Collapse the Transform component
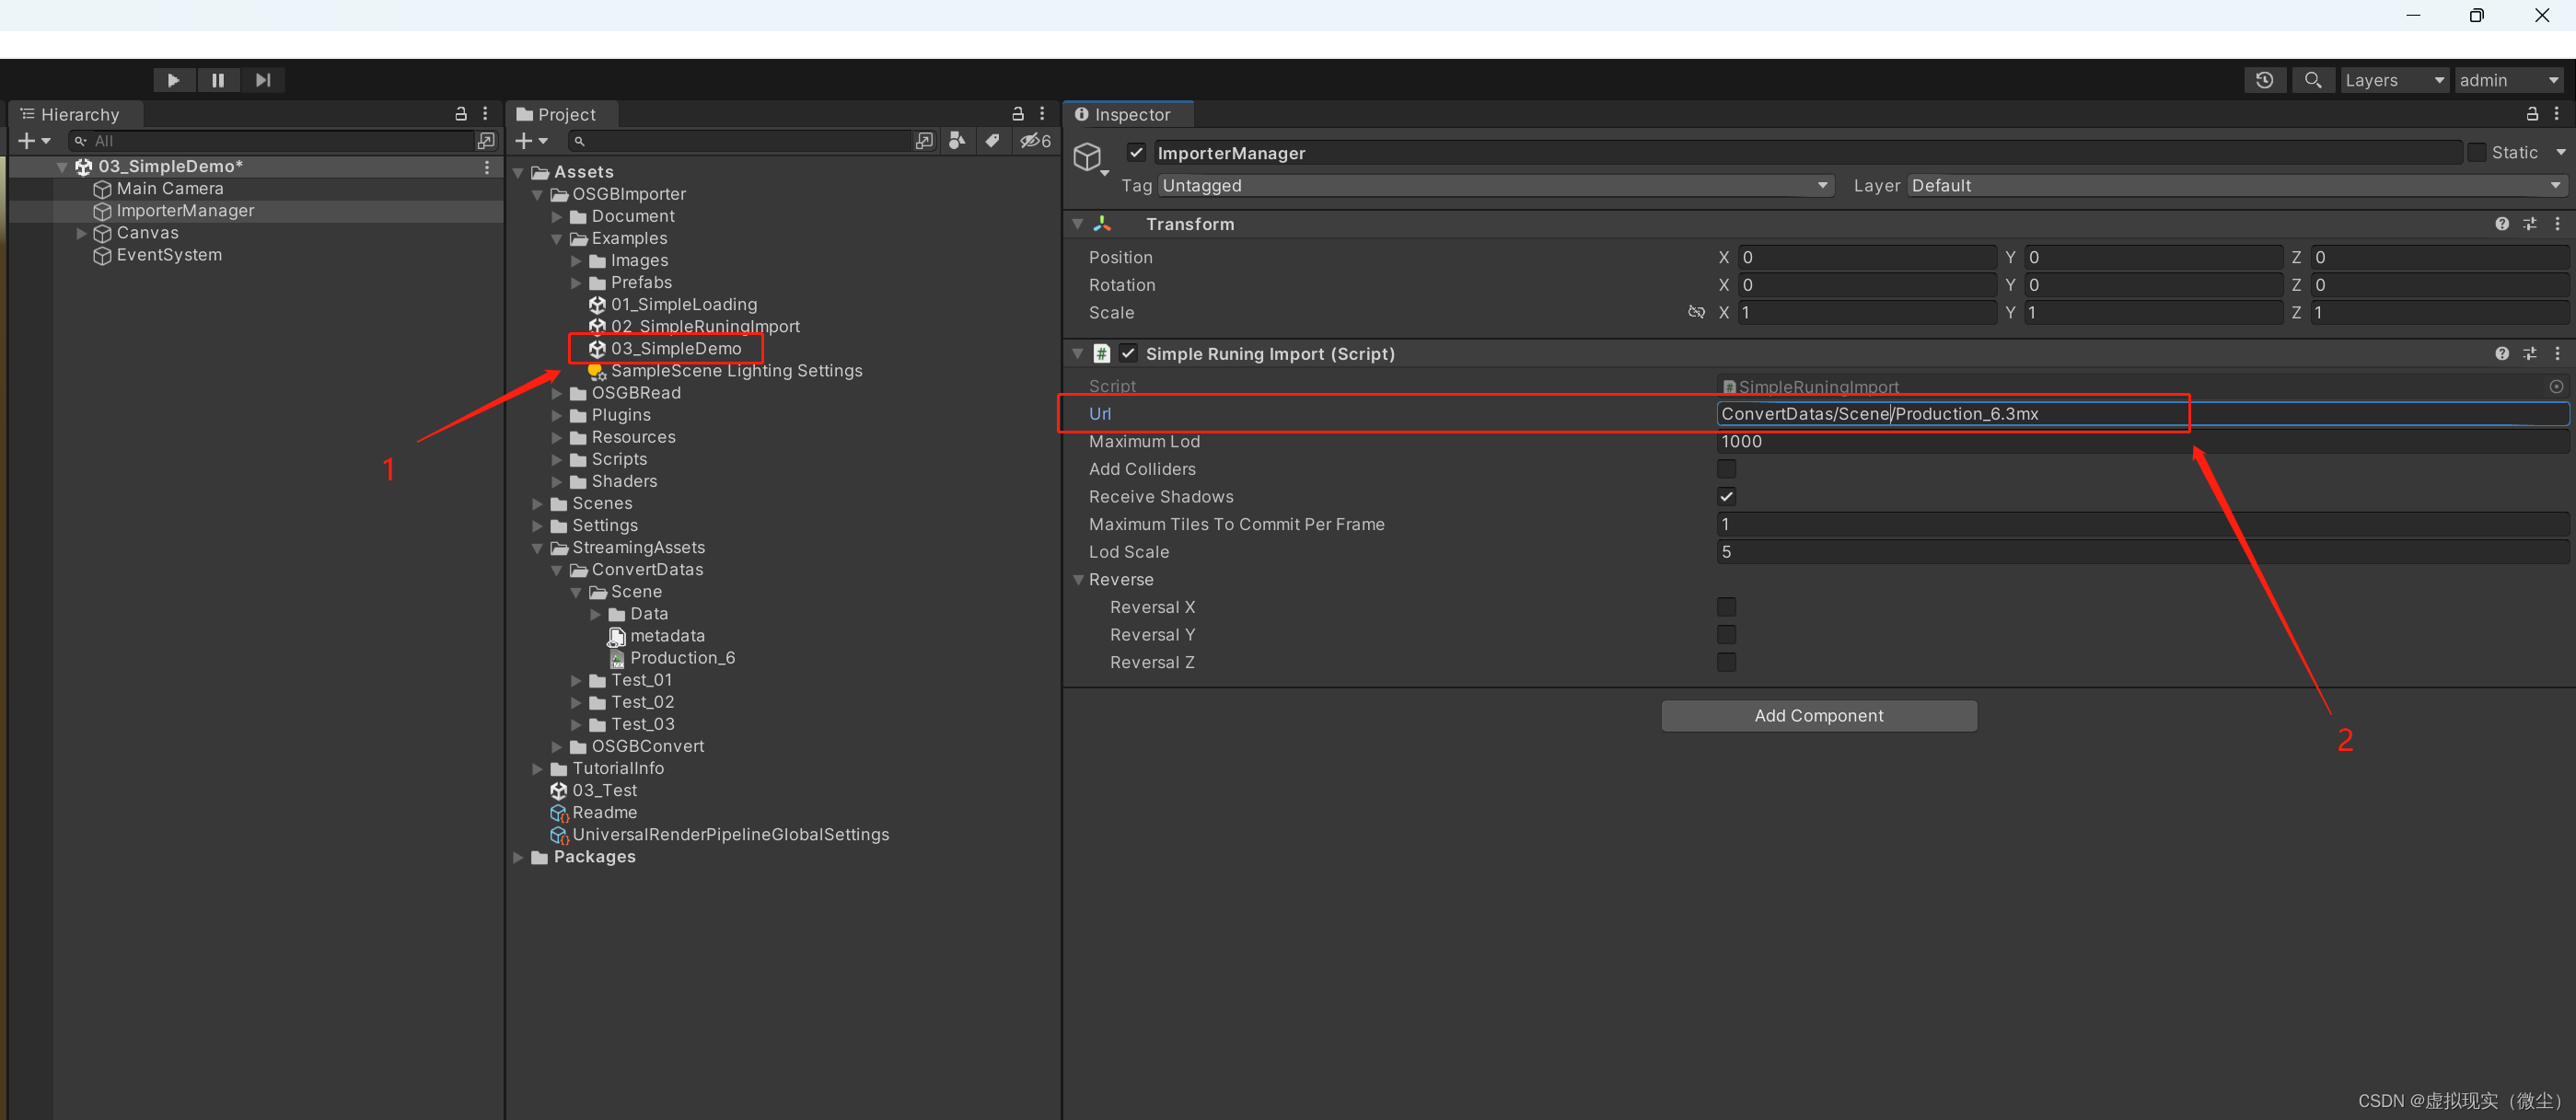 1078,224
